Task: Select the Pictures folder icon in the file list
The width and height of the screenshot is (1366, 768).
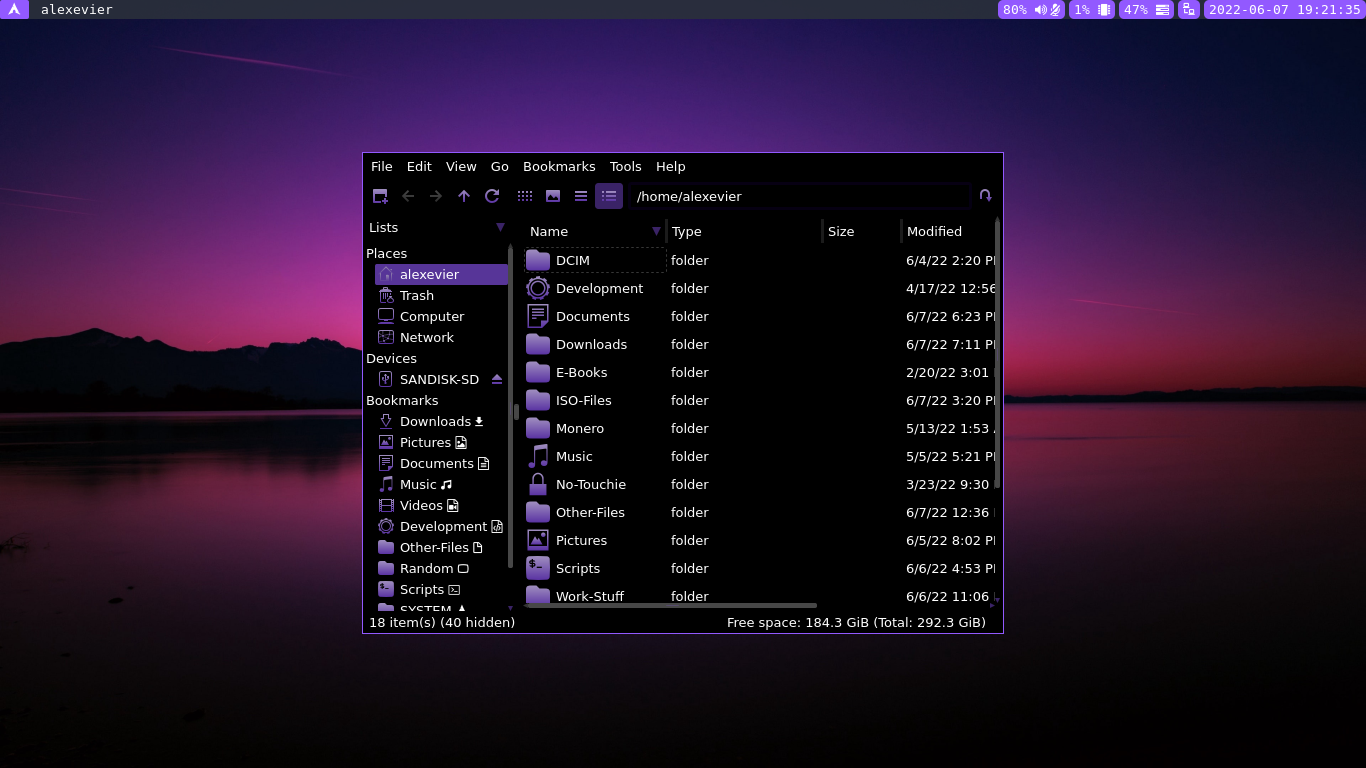Action: (538, 540)
